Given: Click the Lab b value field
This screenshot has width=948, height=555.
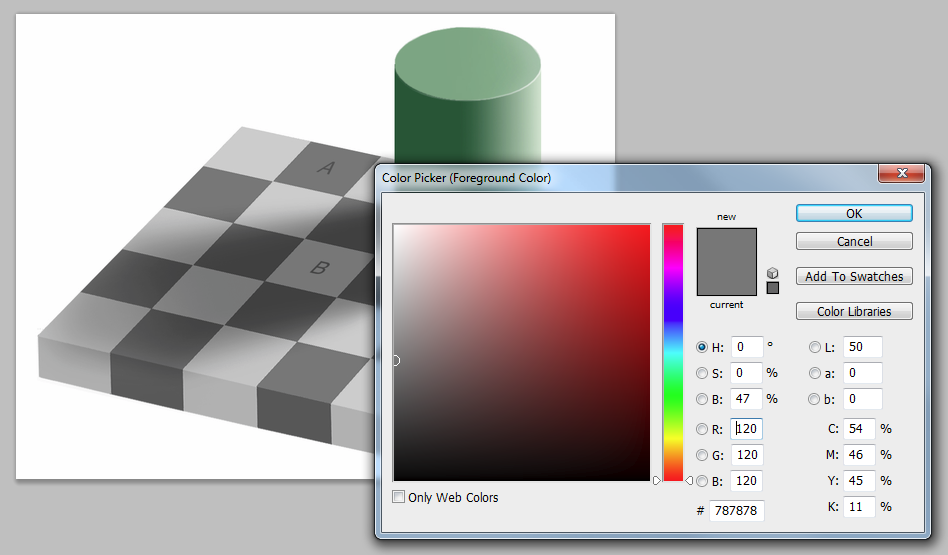Looking at the screenshot, I should coord(862,399).
